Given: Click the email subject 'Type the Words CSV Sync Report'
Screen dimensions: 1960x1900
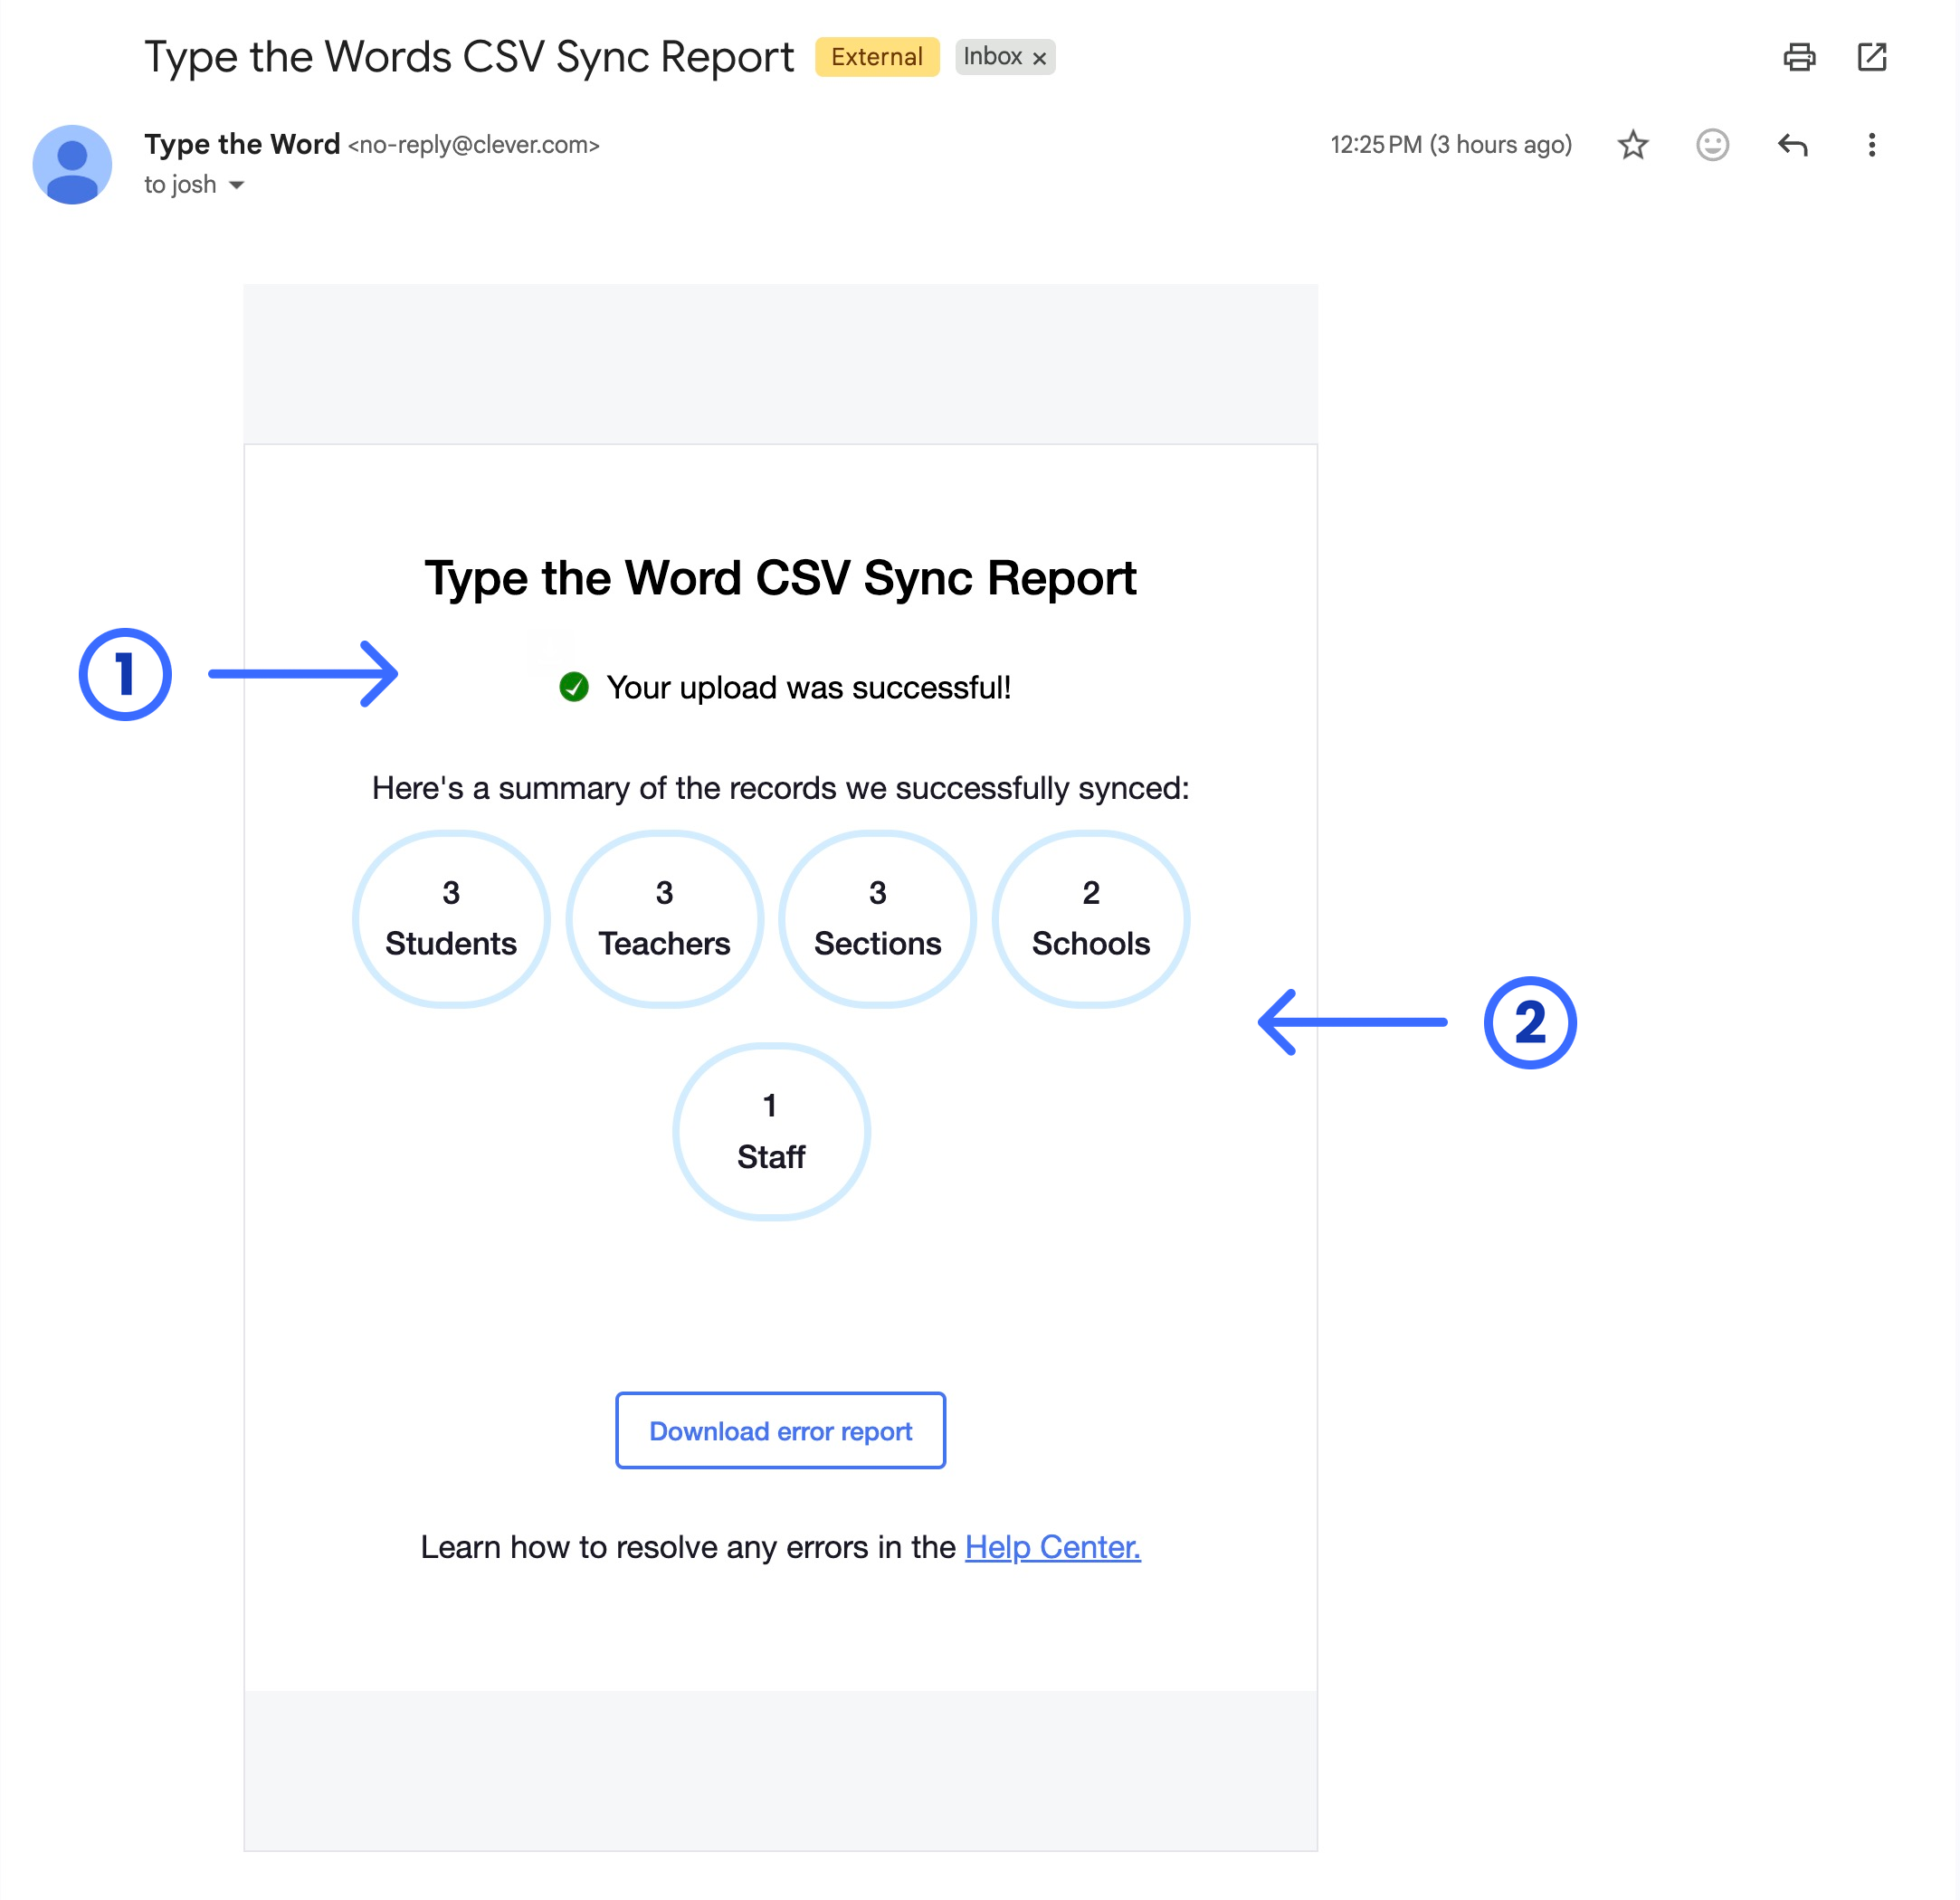Looking at the screenshot, I should tap(469, 57).
